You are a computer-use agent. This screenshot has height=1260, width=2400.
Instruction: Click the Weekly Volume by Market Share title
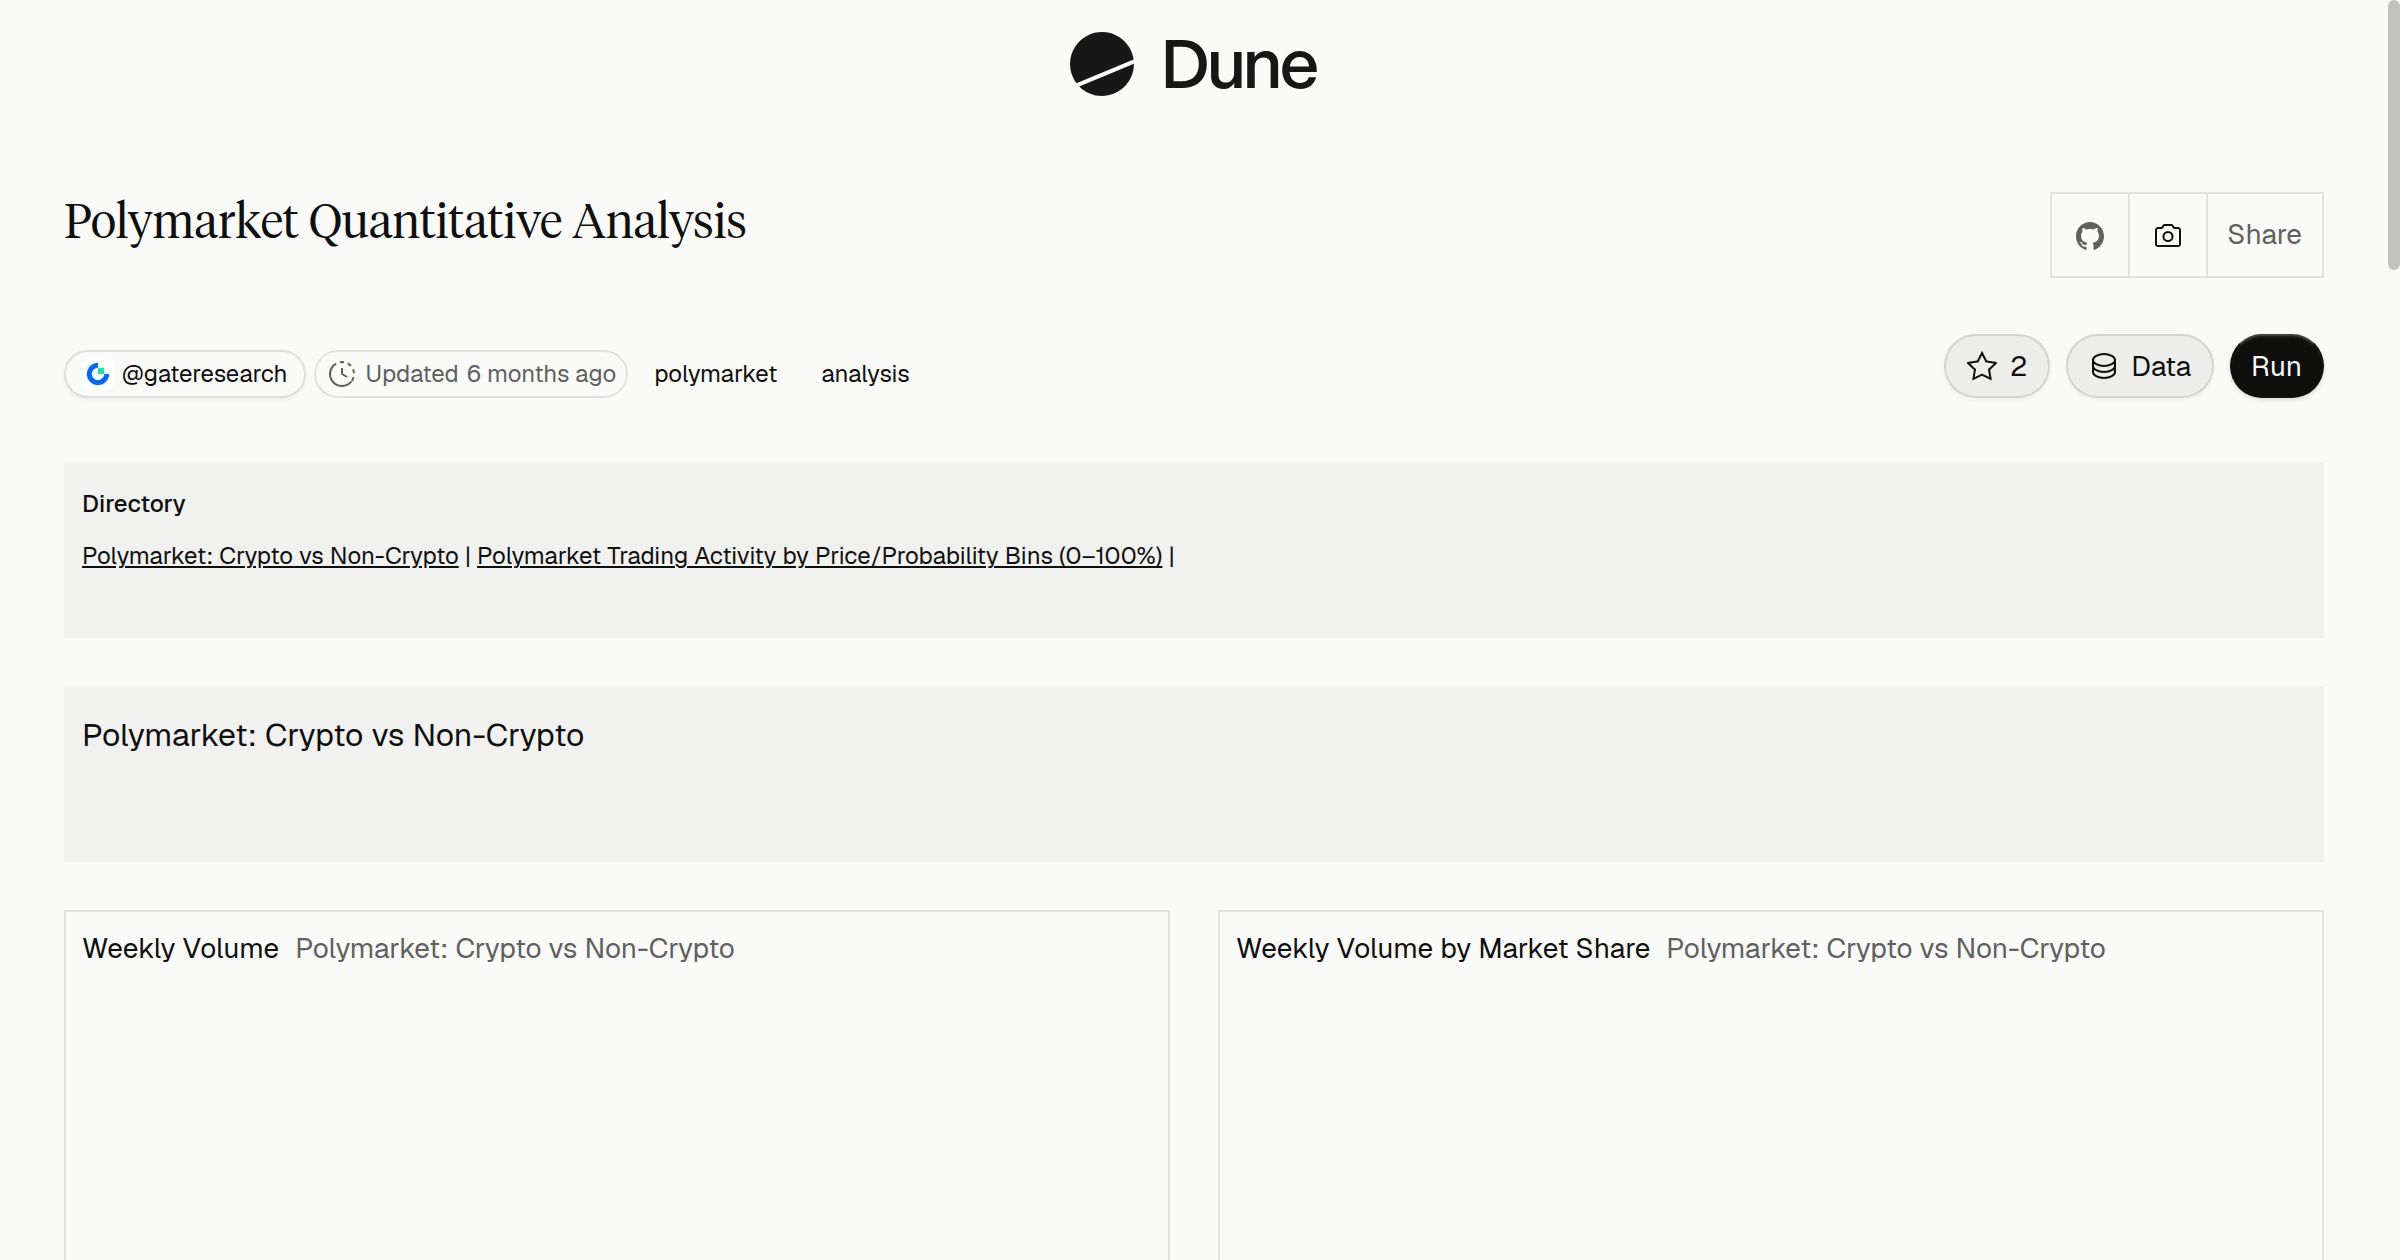(x=1443, y=948)
